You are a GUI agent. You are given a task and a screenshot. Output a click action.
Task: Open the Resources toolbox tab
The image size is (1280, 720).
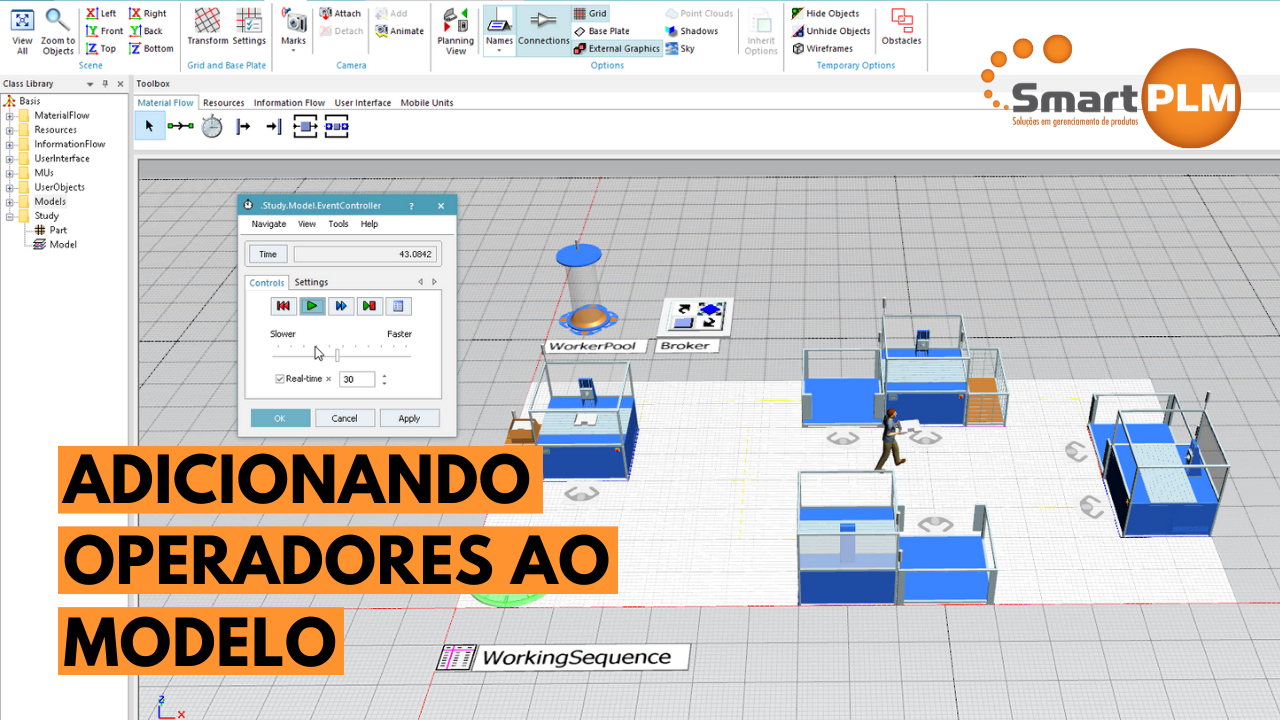224,103
